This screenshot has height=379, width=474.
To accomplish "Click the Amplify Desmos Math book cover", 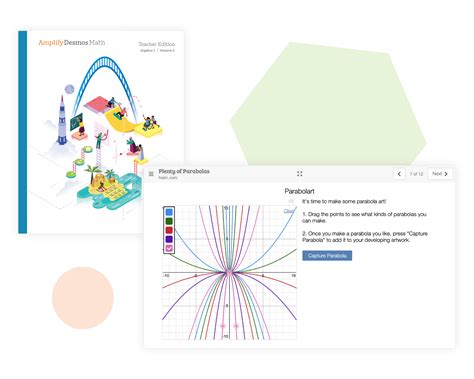I will click(101, 132).
